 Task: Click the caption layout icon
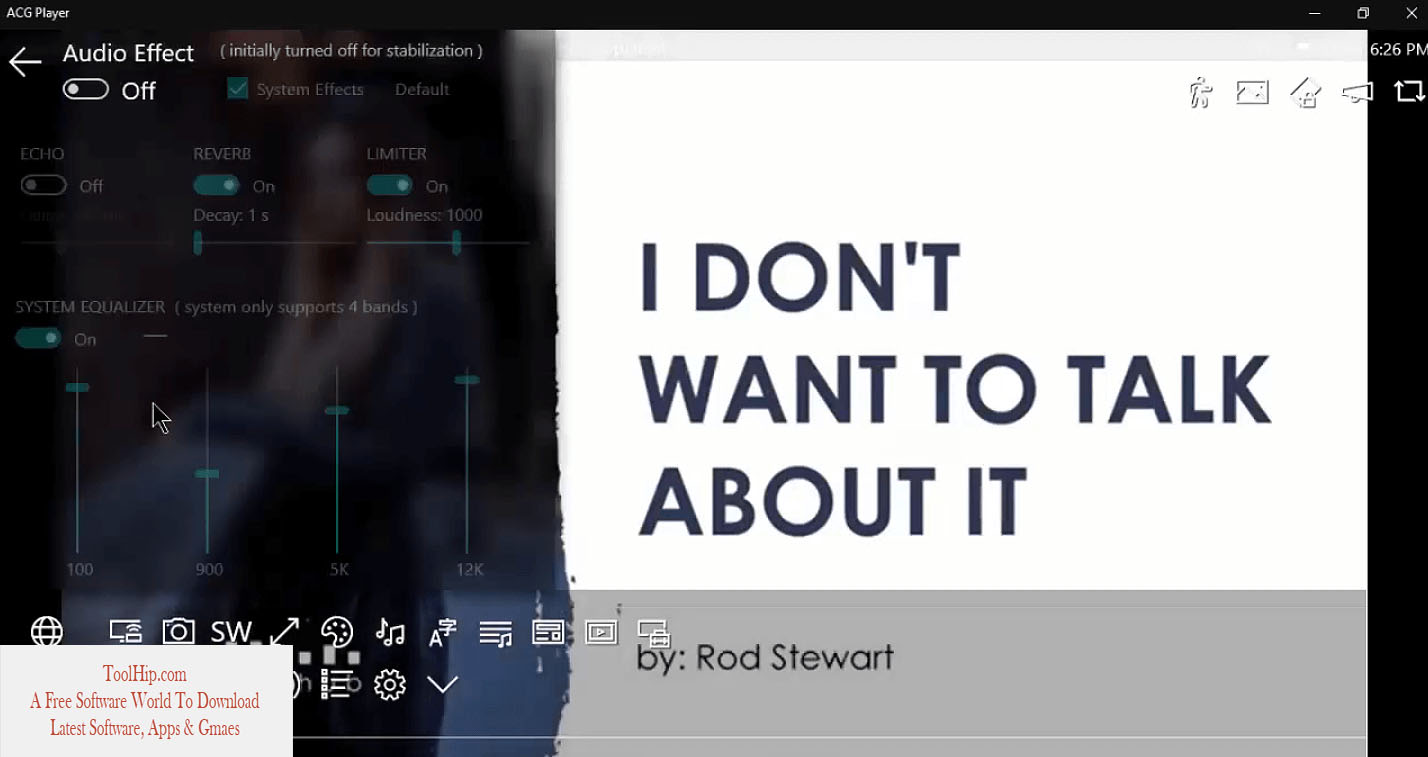(x=548, y=632)
